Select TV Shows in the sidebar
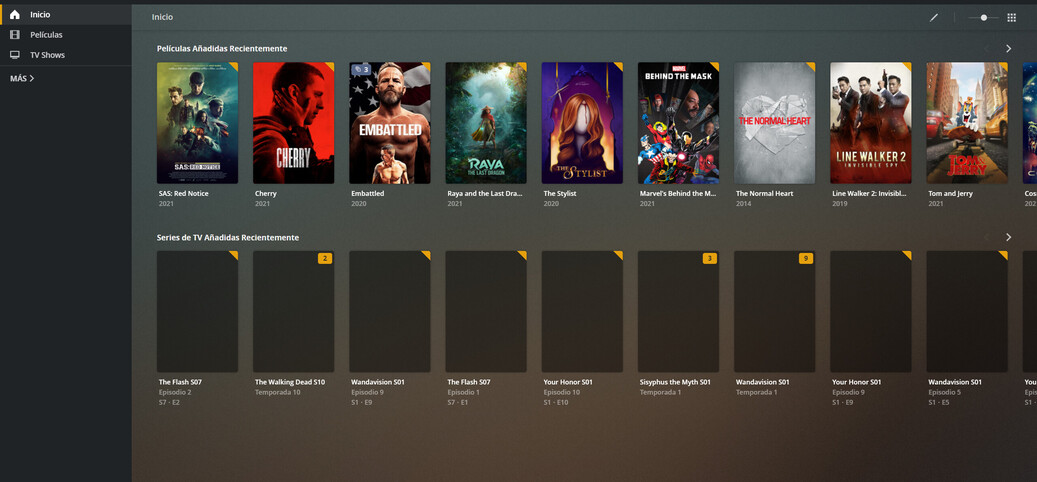This screenshot has width=1037, height=482. point(65,55)
